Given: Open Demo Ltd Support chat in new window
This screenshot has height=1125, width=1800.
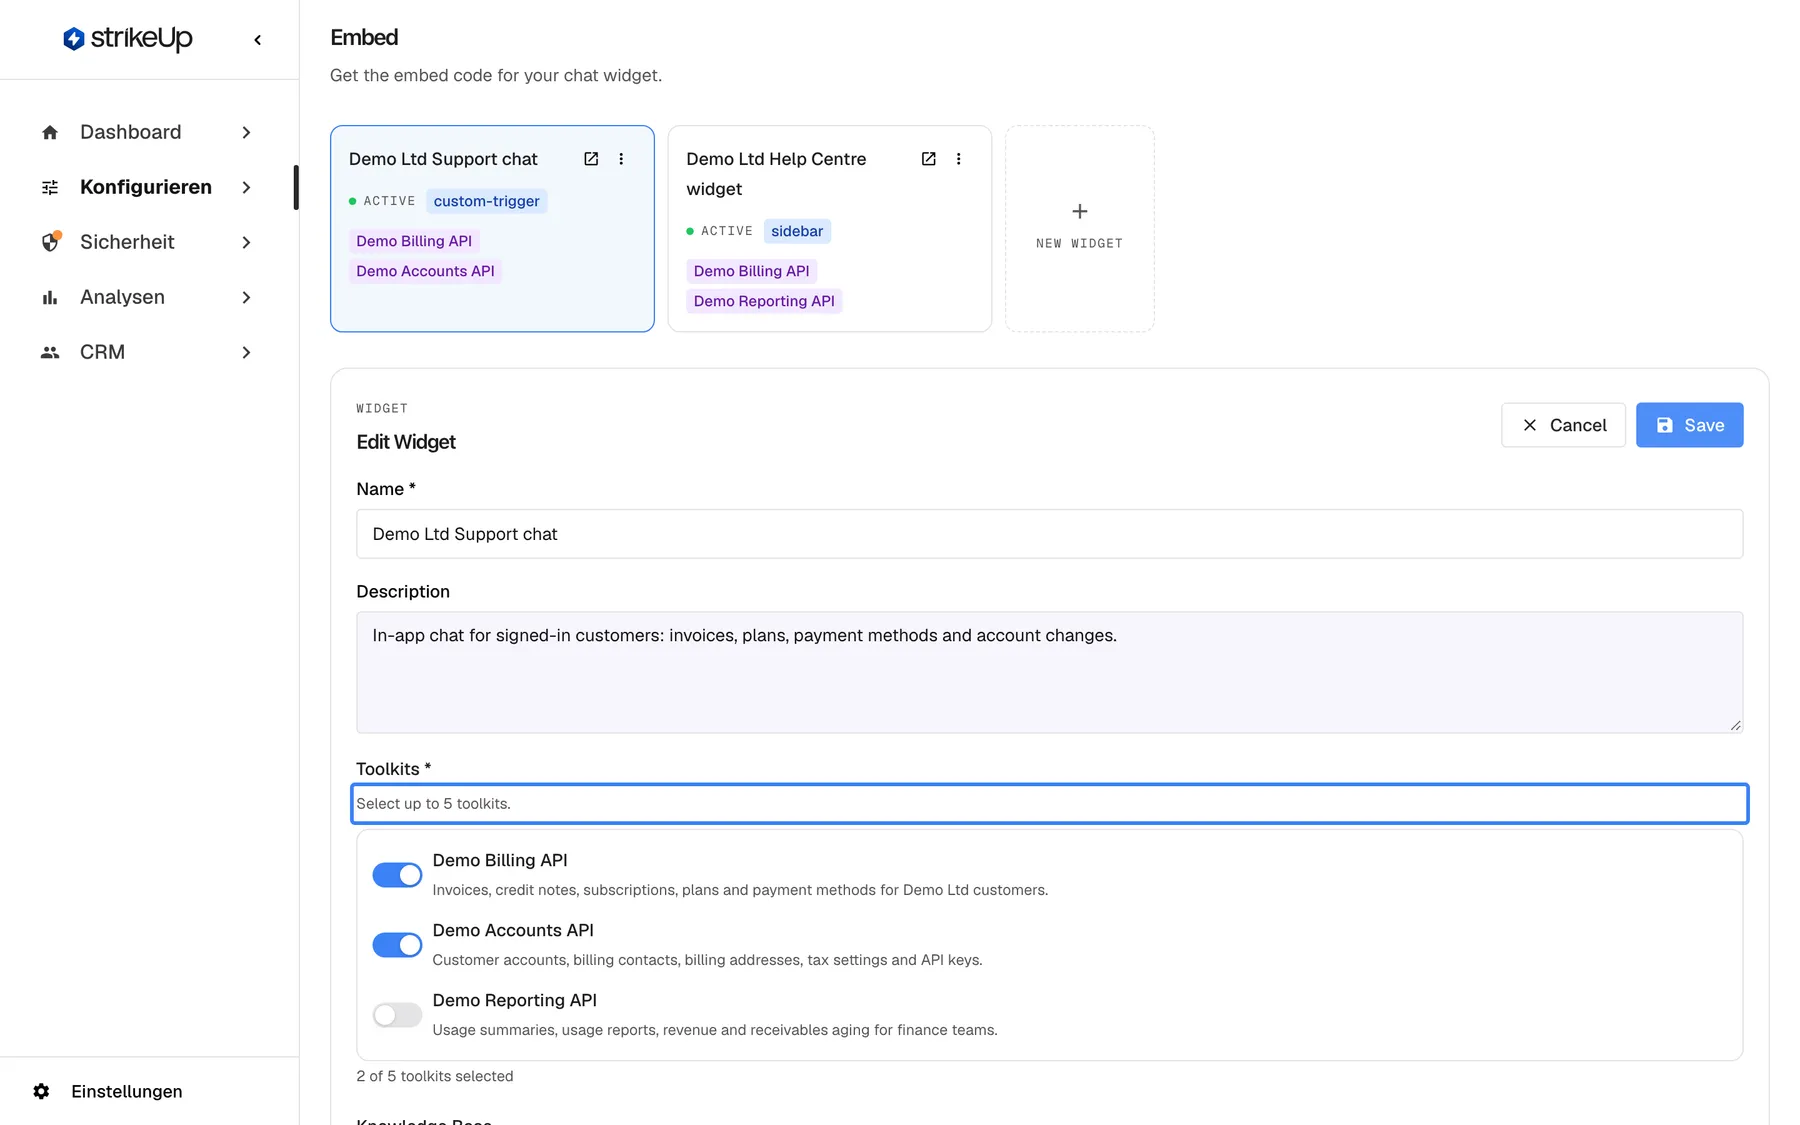Looking at the screenshot, I should (x=591, y=159).
